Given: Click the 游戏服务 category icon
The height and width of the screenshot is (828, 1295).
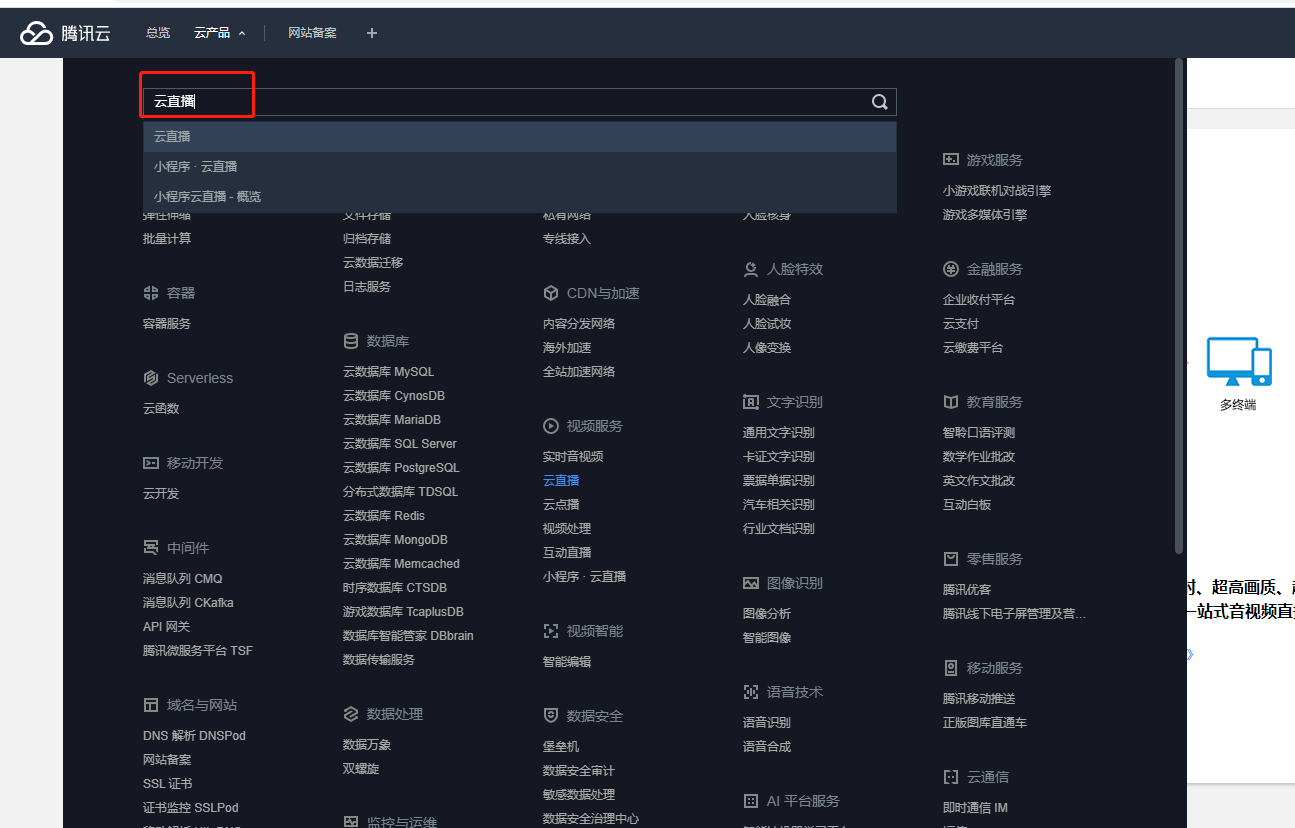Looking at the screenshot, I should [x=951, y=160].
